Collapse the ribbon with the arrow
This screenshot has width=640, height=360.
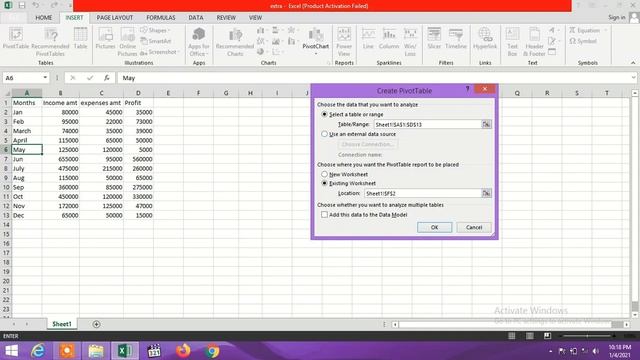pyautogui.click(x=633, y=63)
